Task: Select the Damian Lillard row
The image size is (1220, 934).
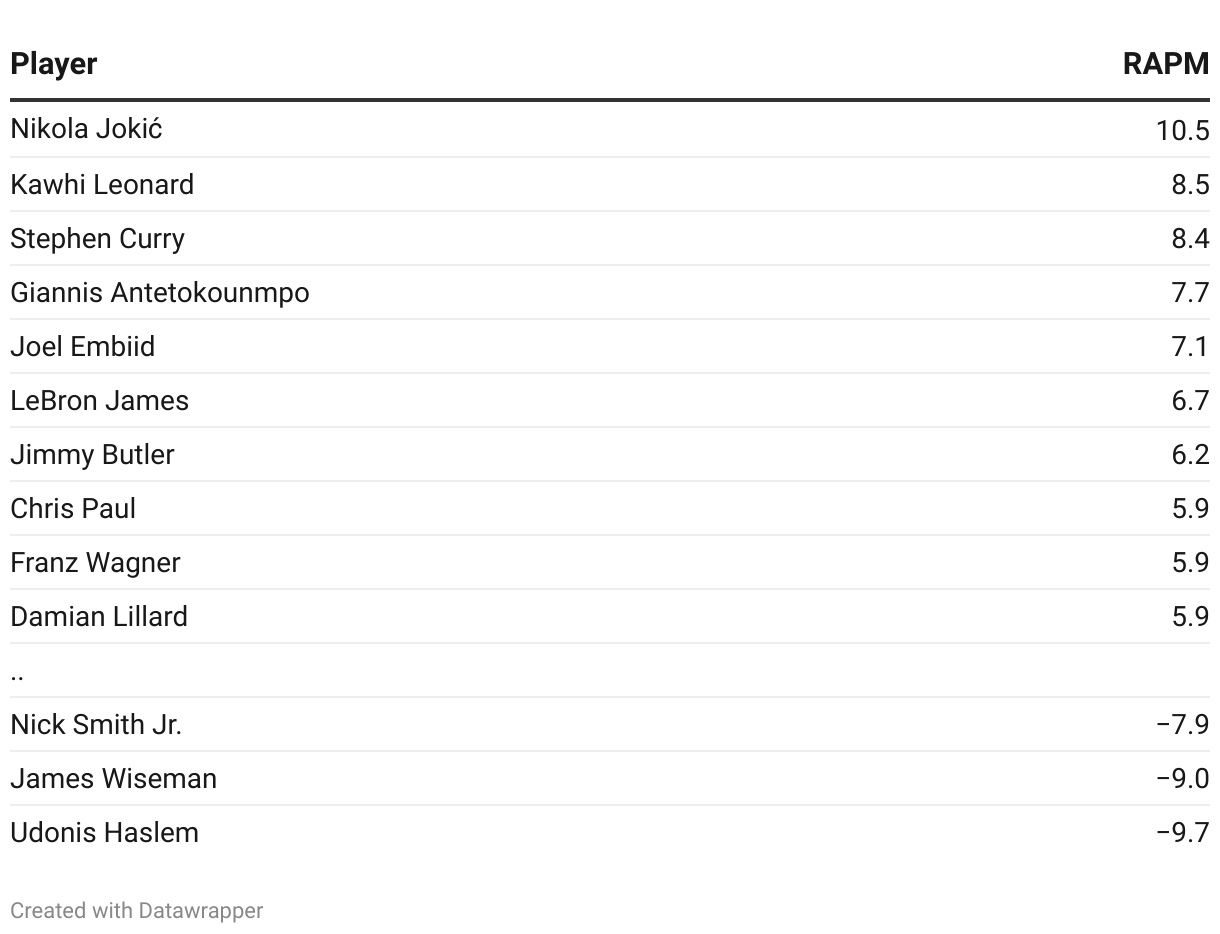Action: coord(610,617)
